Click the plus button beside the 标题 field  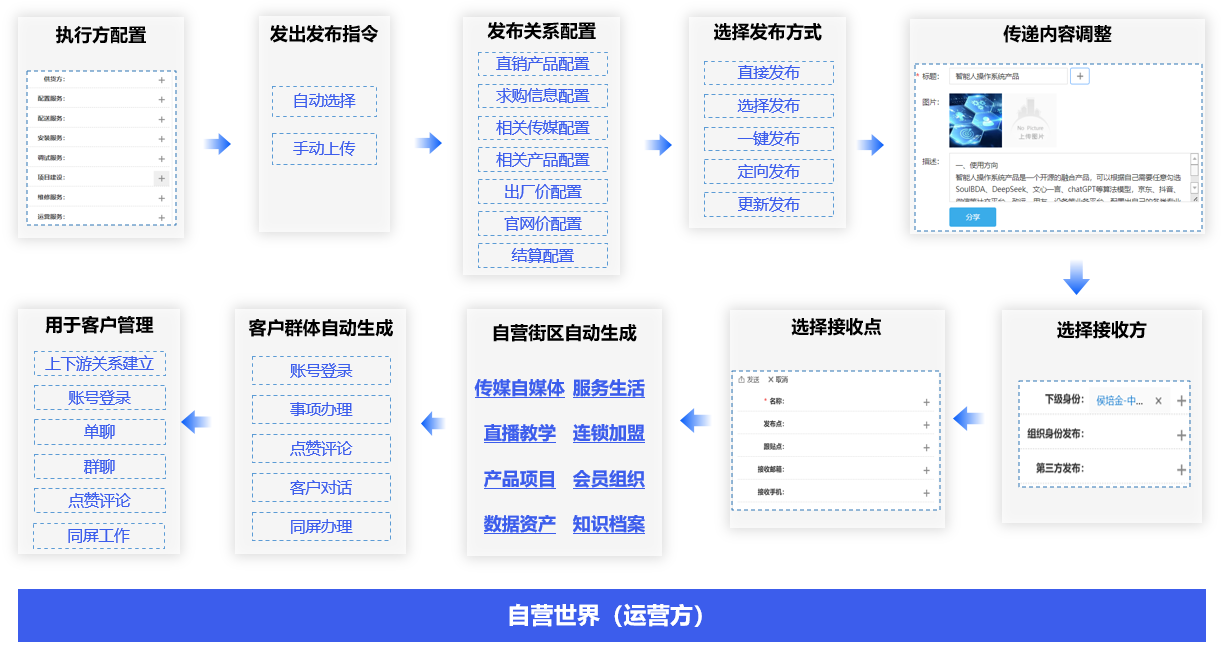point(1080,76)
